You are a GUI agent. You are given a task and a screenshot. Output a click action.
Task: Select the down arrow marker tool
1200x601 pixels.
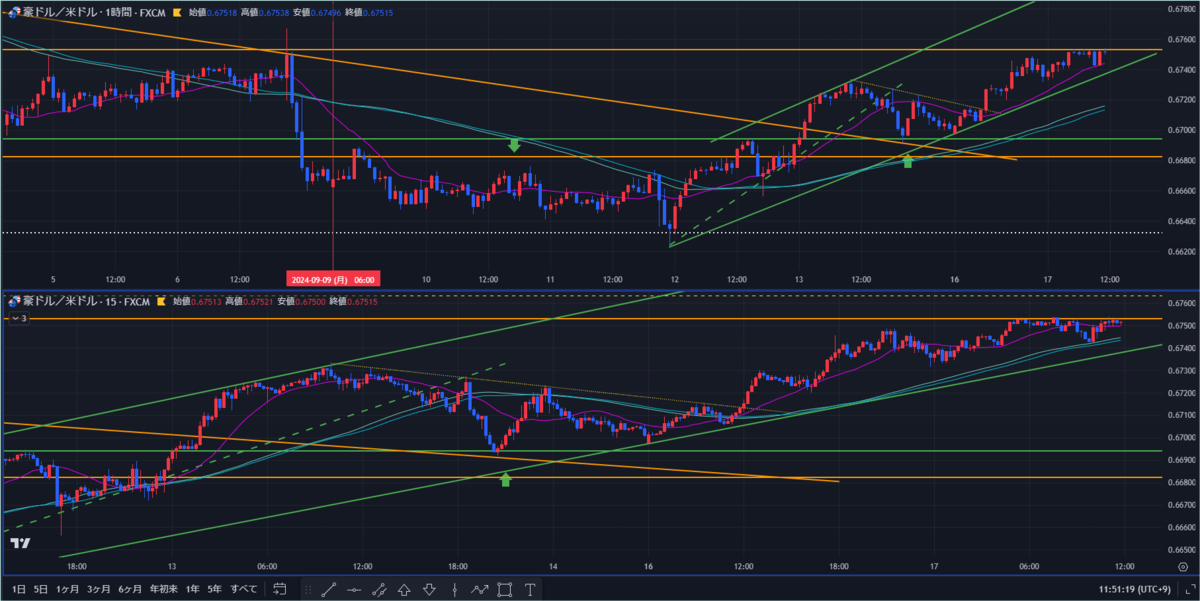coord(429,590)
